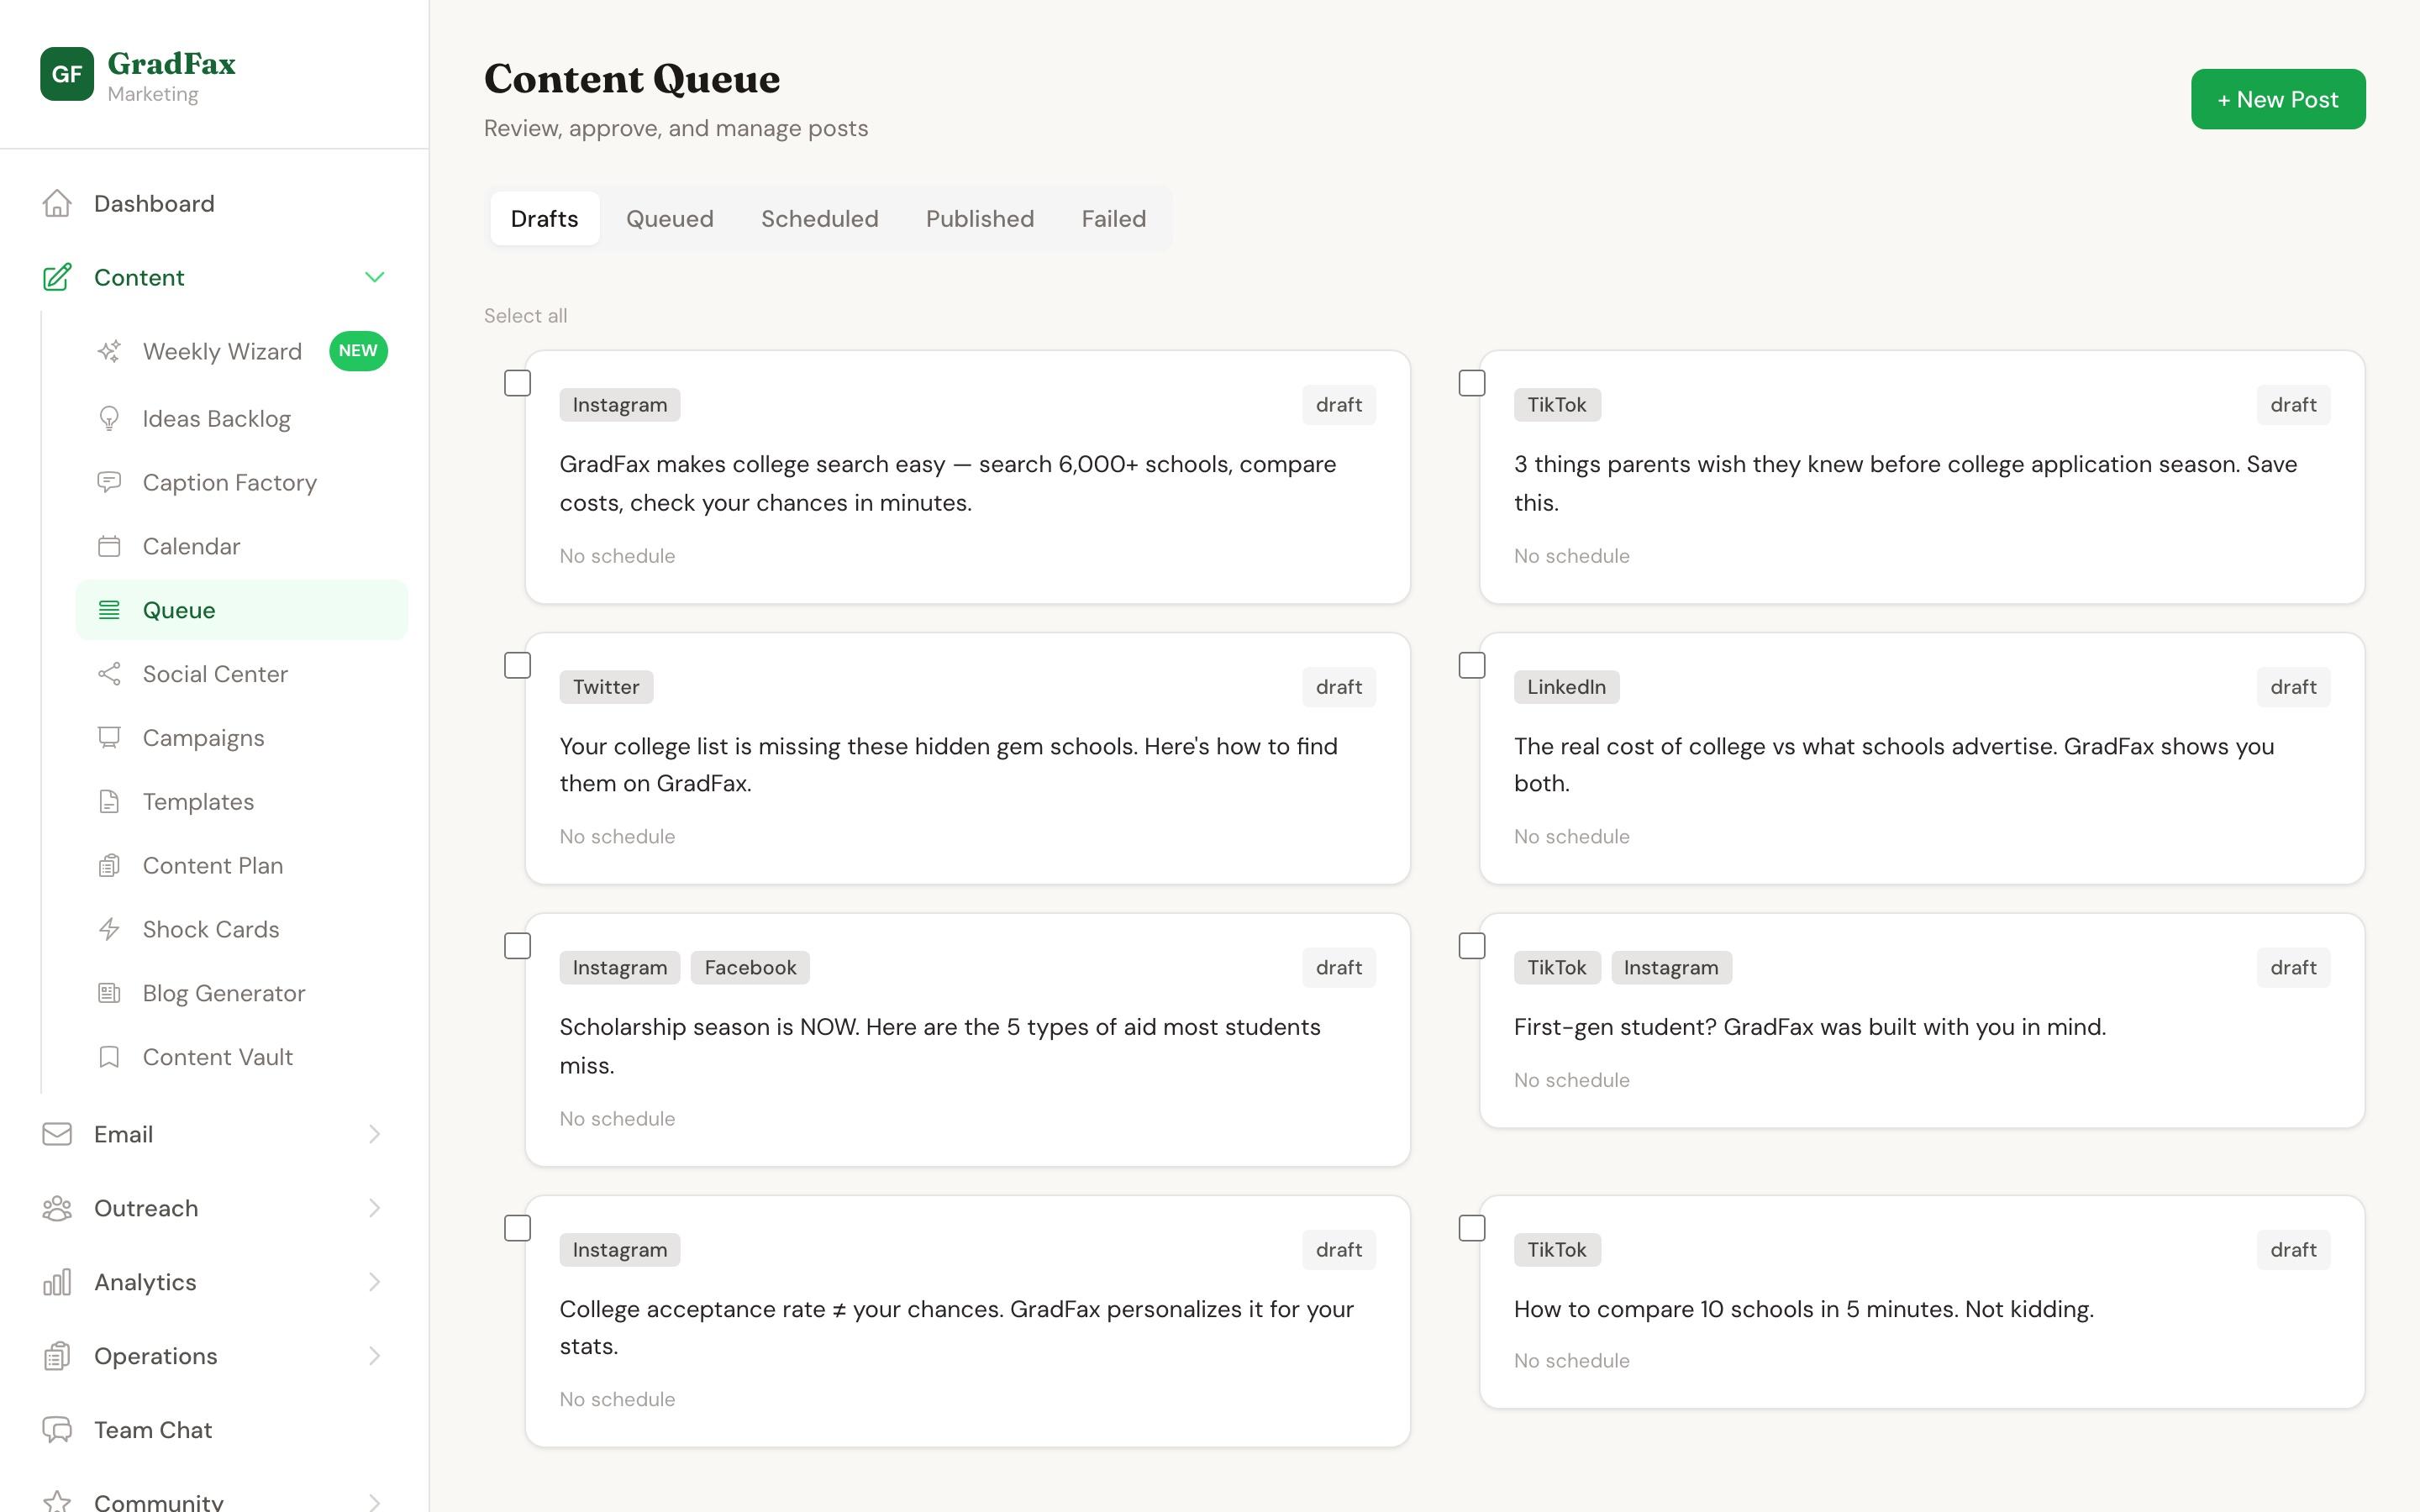2420x1512 pixels.
Task: Click the Select all link
Action: [x=526, y=316]
